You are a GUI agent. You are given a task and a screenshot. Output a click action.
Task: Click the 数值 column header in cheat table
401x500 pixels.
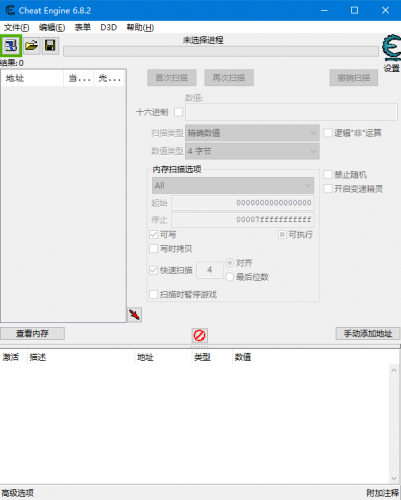[x=243, y=357]
